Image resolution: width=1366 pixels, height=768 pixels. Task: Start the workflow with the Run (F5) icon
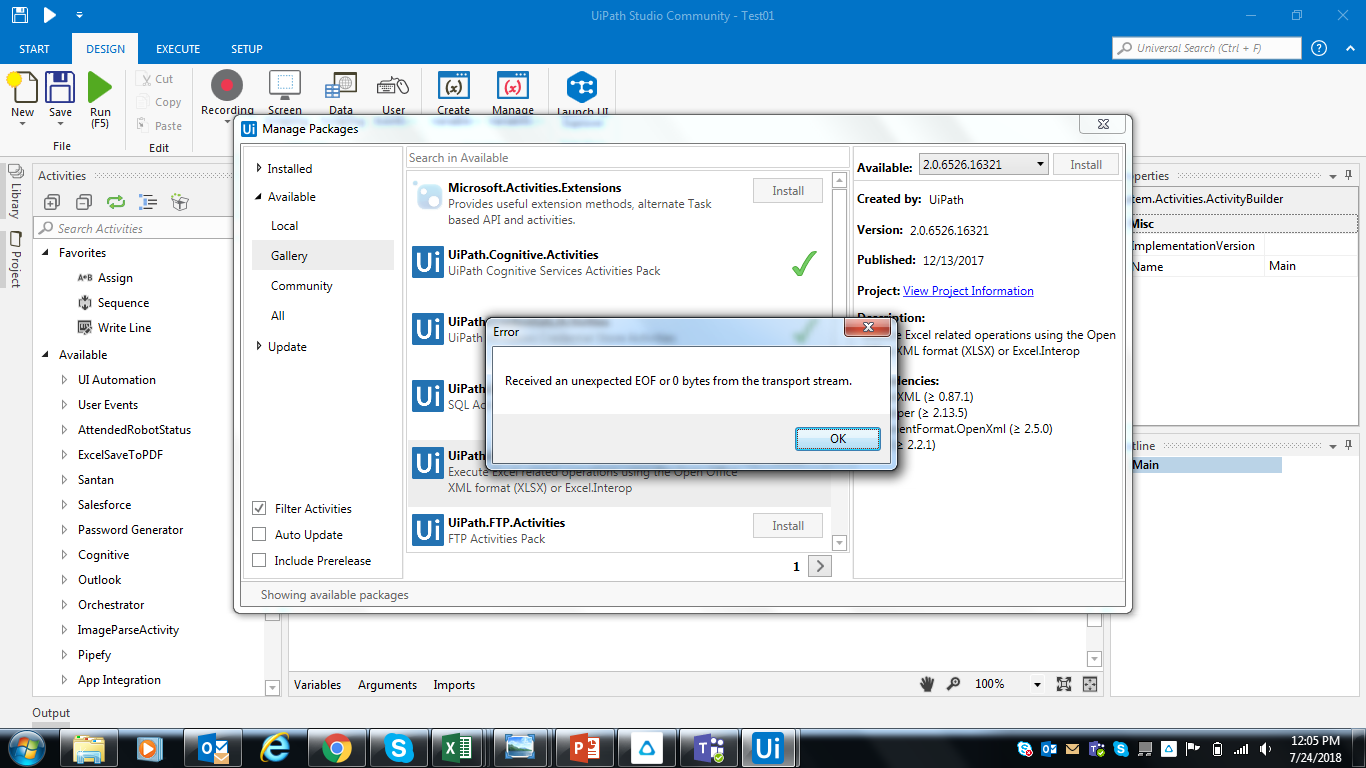click(x=100, y=87)
